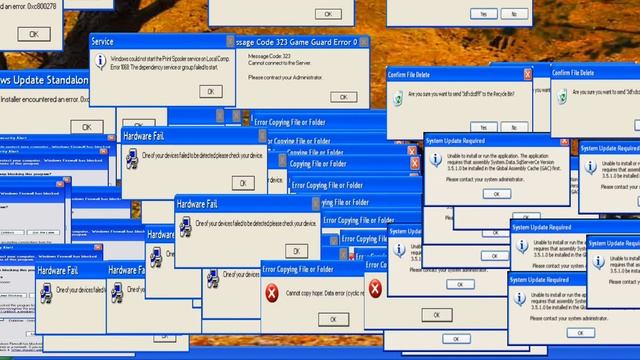Click device icon in Hardware Fail dialog beneath Service dialog
640x360 pixels.
132,158
